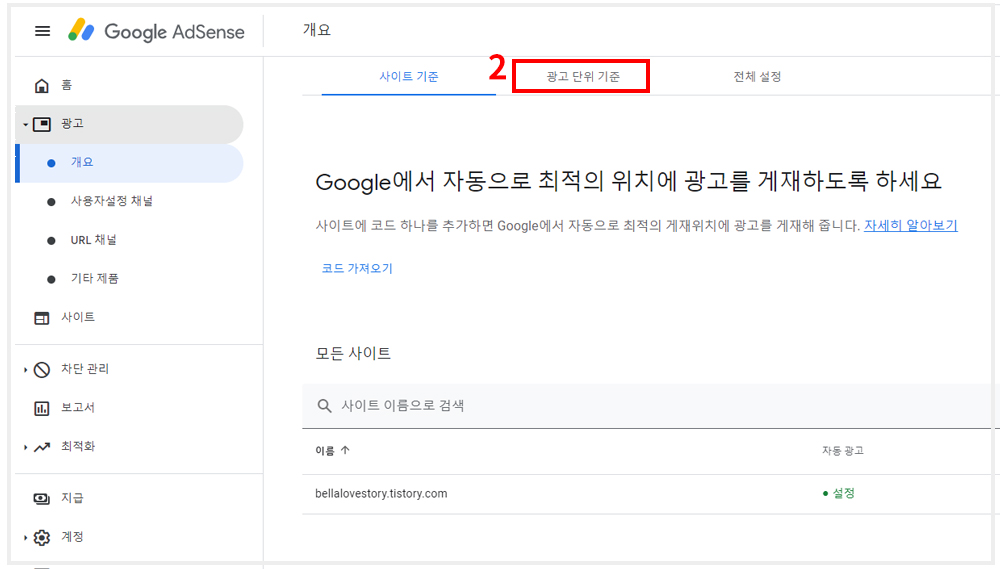Viewport: 1000px width, 569px height.
Task: Click the account (계정) gear icon
Action: pyautogui.click(x=41, y=537)
